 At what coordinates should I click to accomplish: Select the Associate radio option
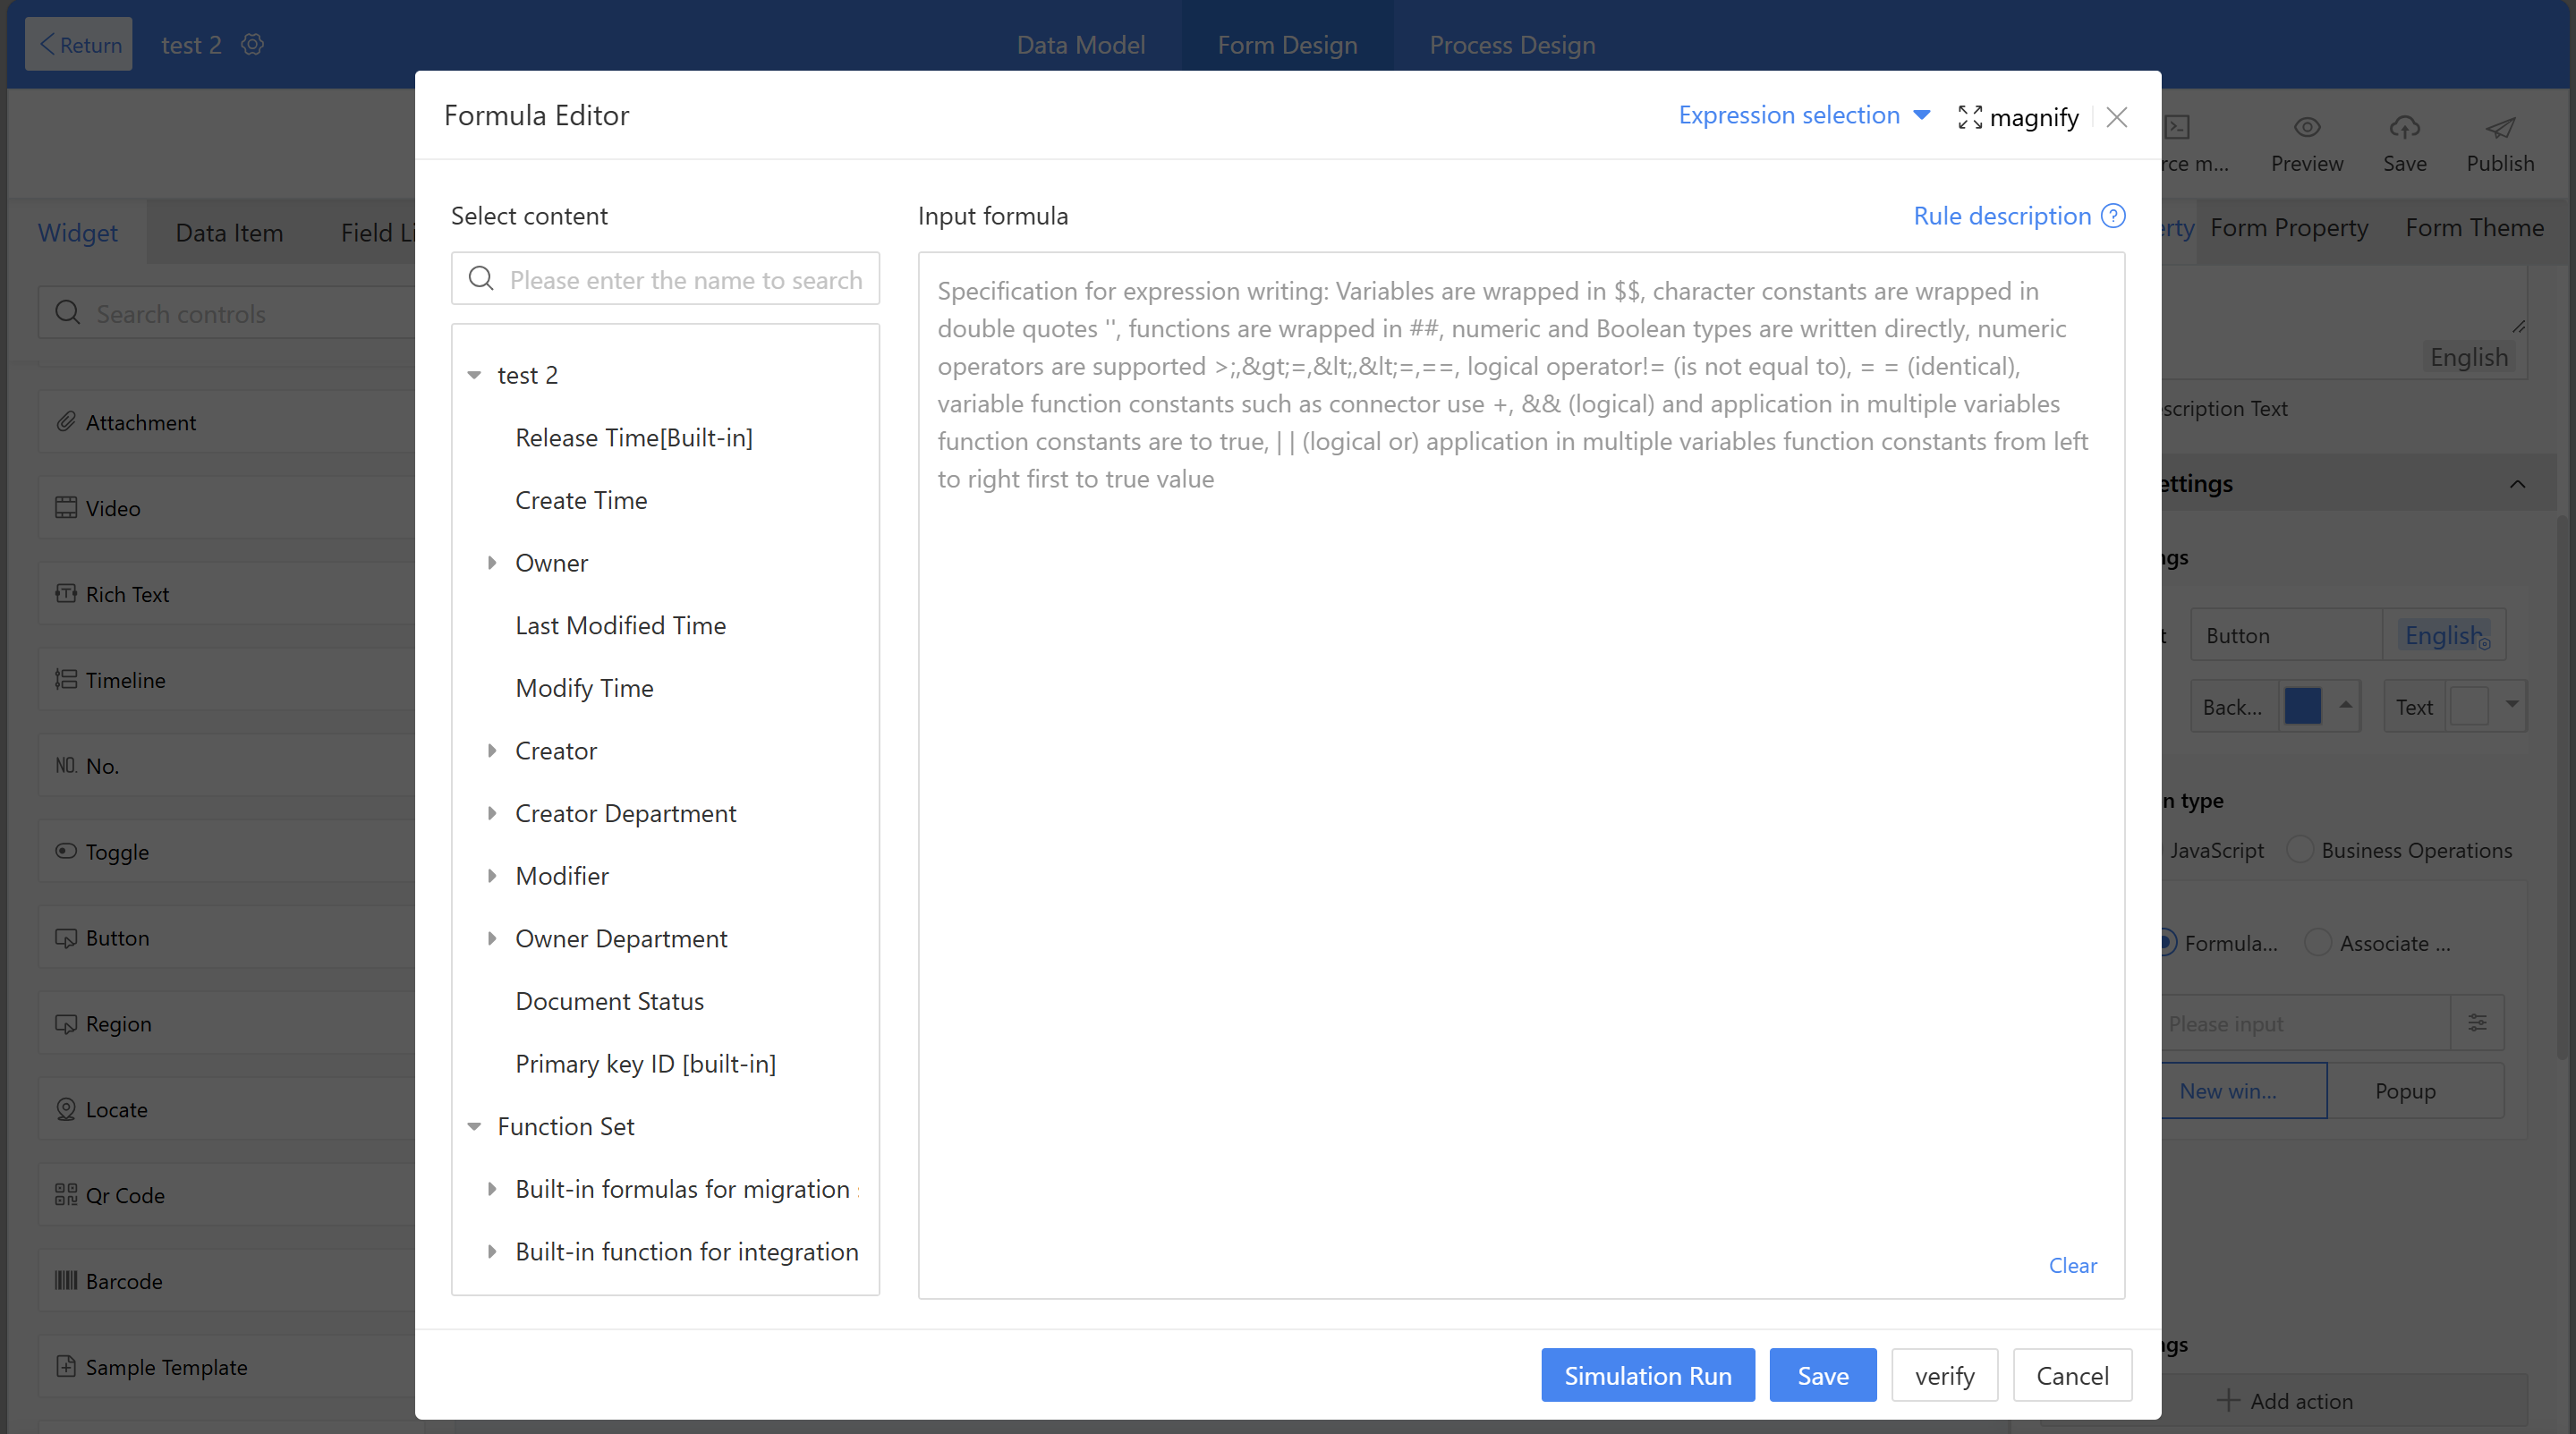point(2318,942)
